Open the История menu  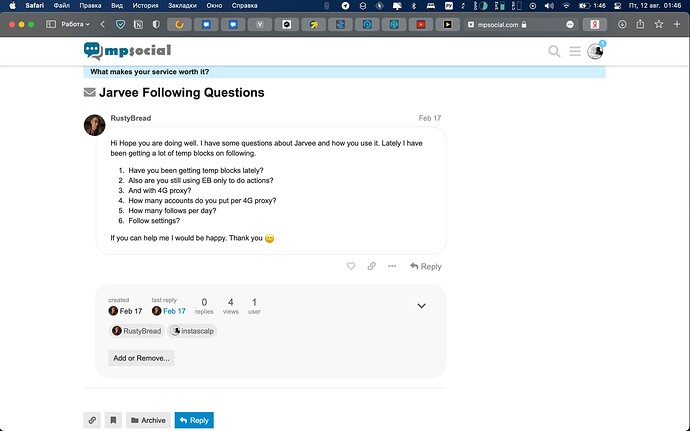click(145, 6)
